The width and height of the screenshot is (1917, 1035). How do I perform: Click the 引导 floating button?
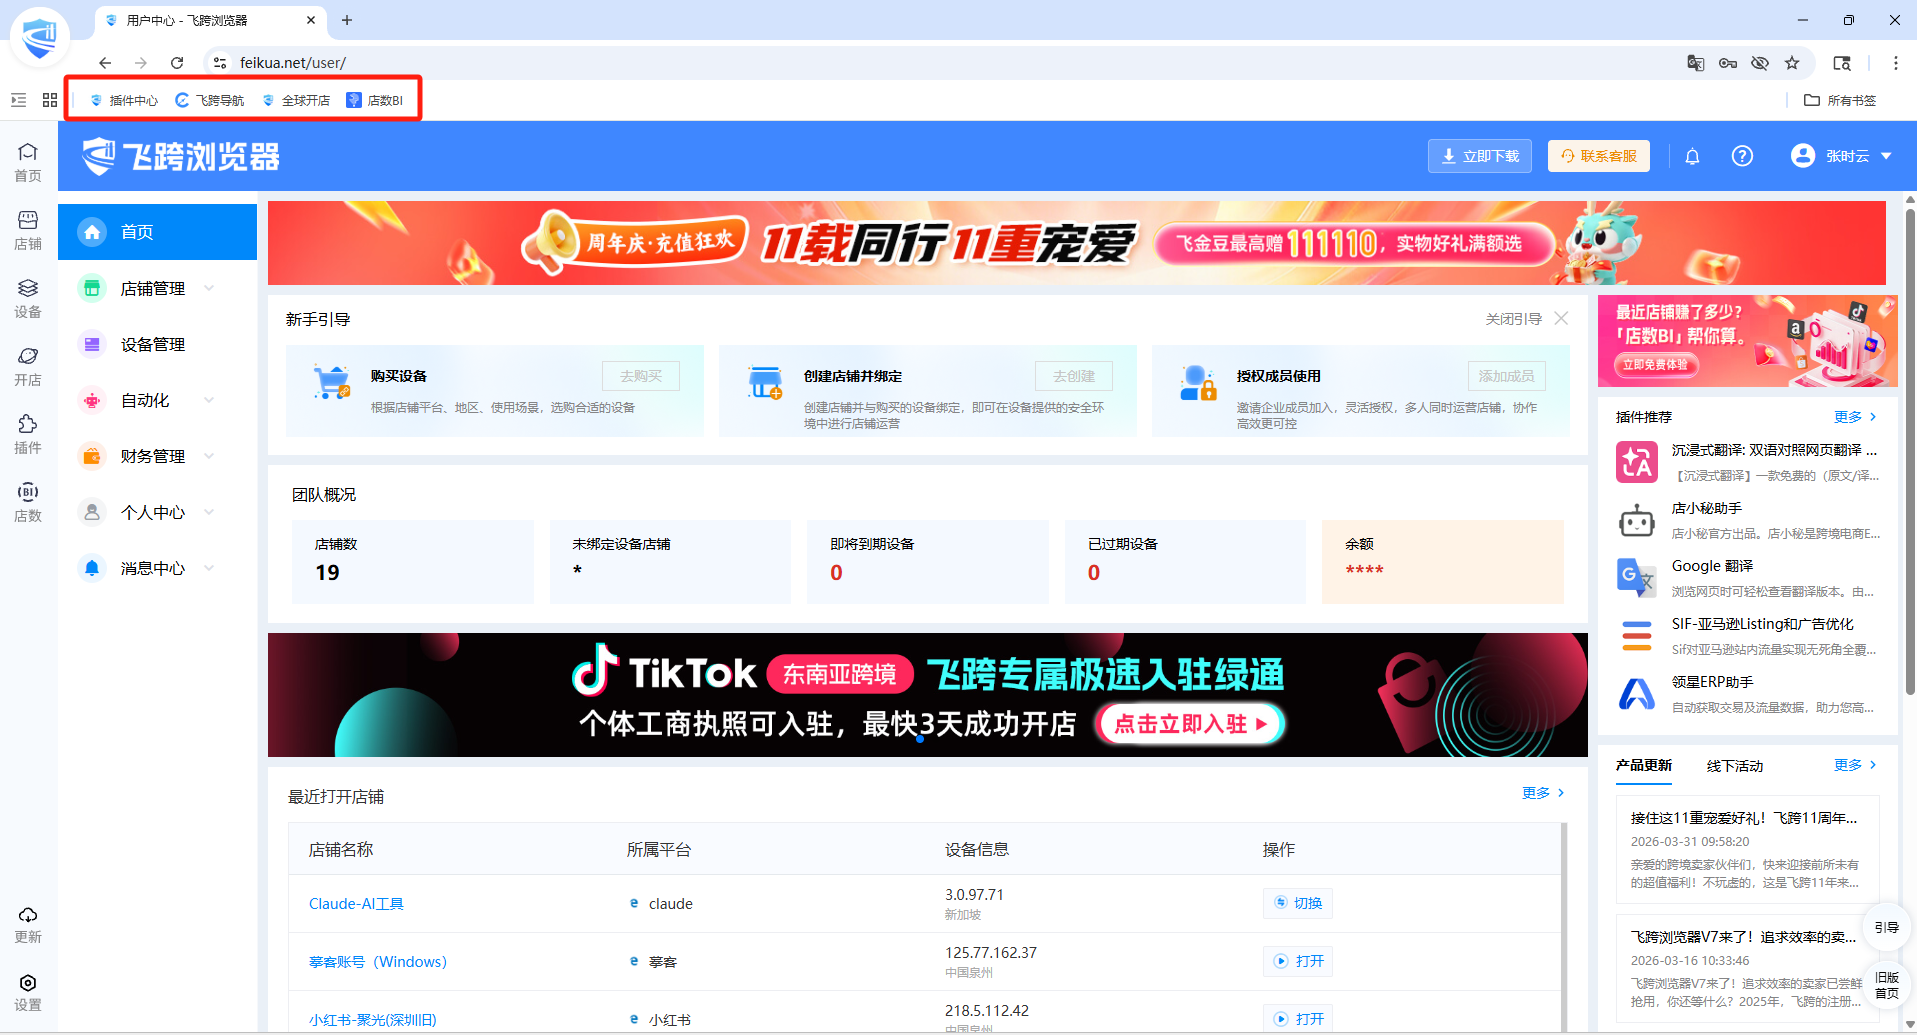[1887, 927]
